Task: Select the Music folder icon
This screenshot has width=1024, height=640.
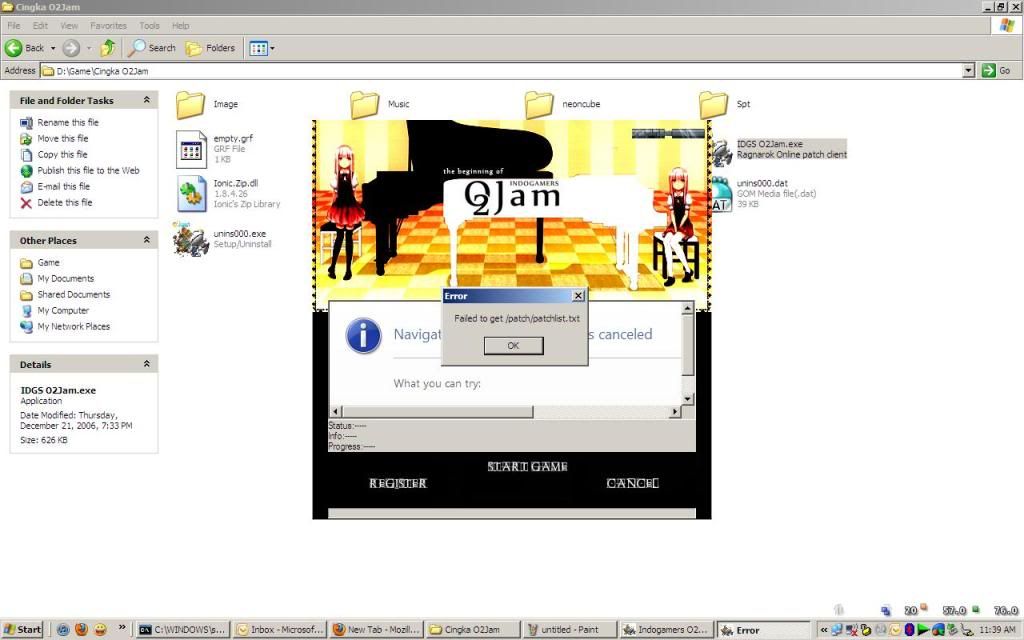Action: [364, 104]
